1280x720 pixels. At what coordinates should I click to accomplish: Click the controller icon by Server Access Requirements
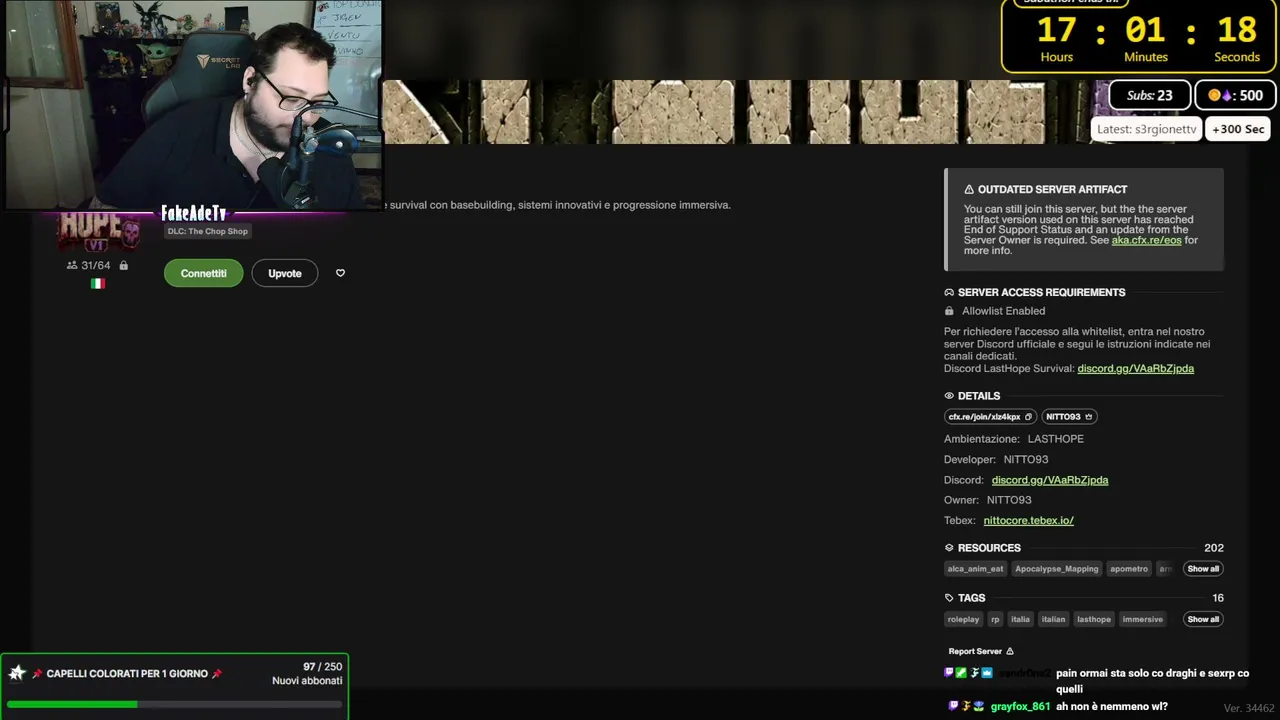tap(949, 292)
